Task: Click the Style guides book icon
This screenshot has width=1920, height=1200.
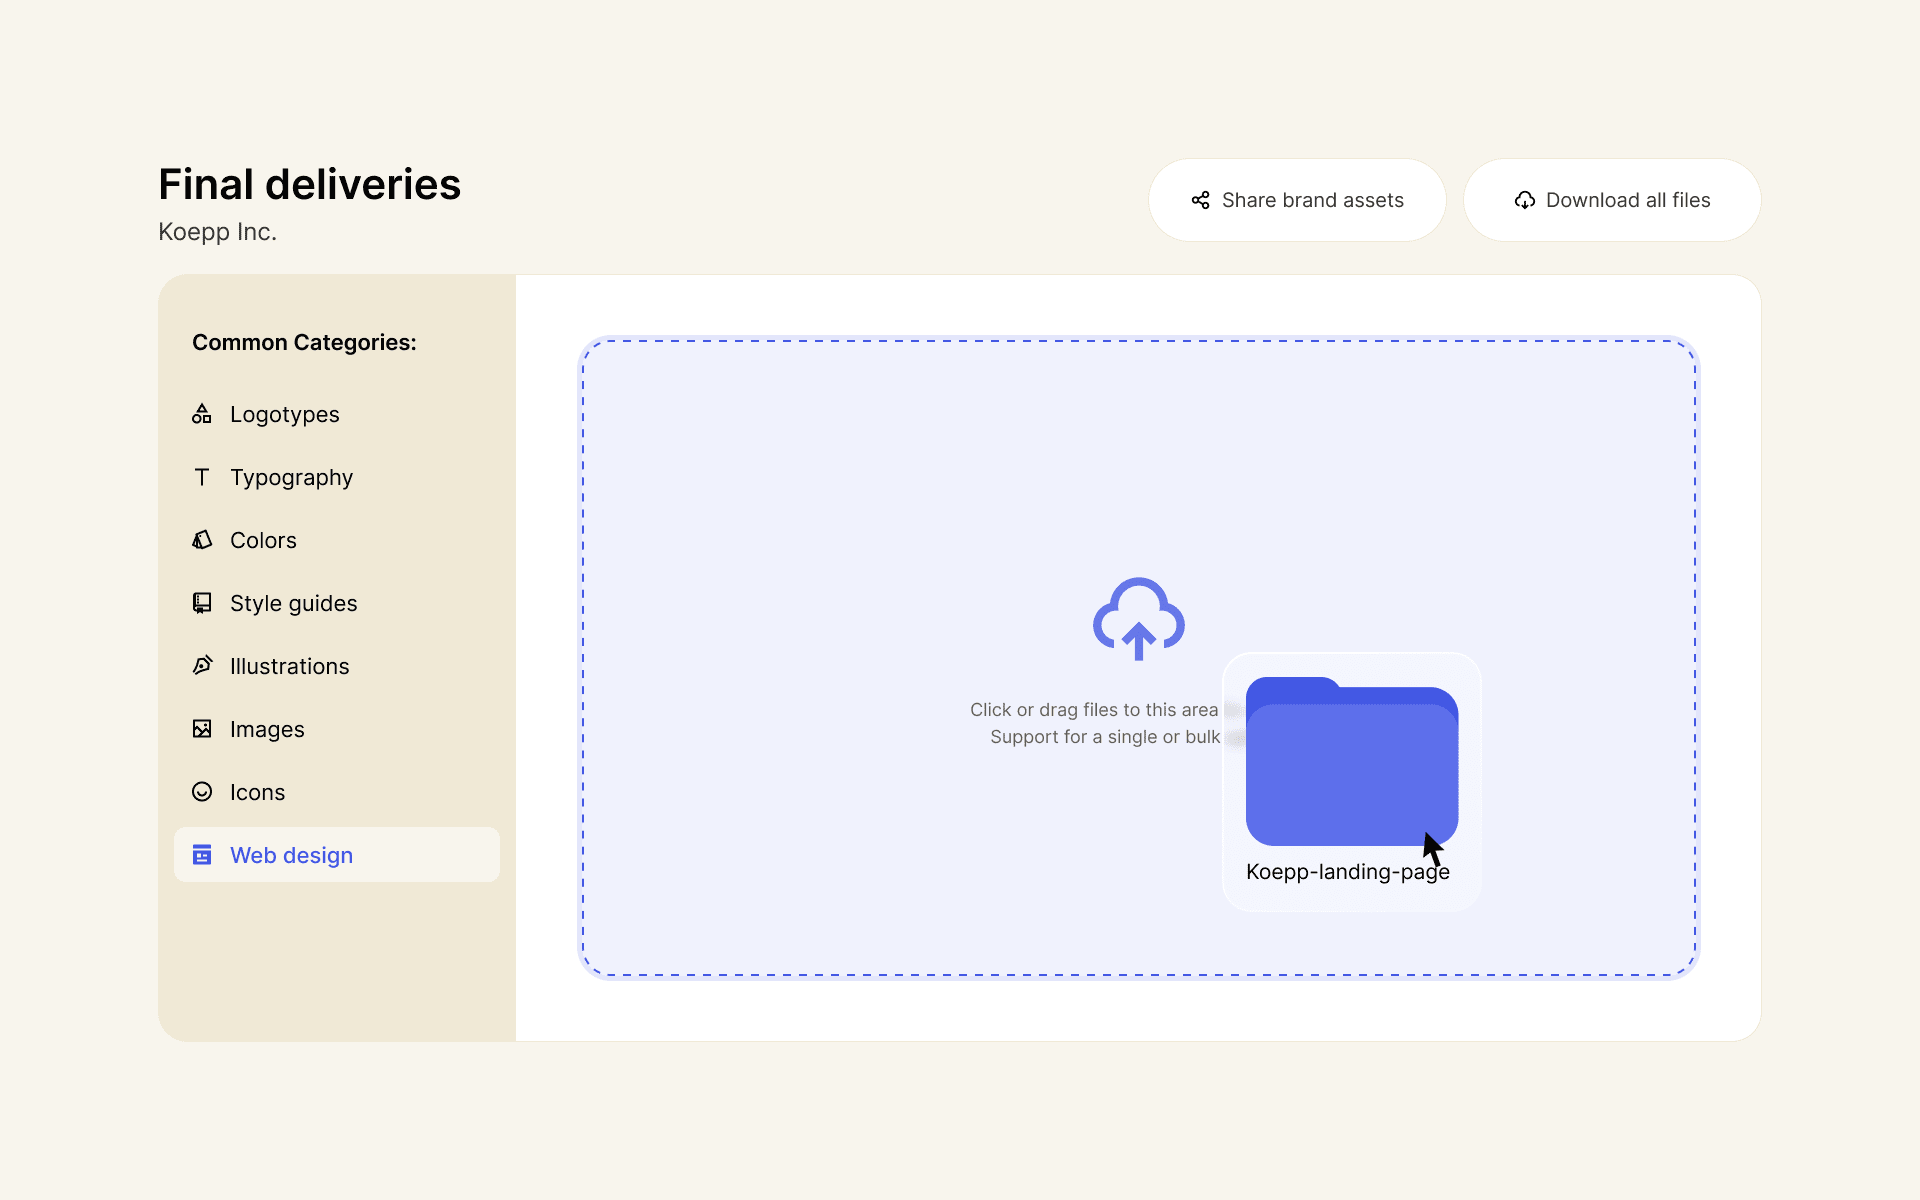Action: pyautogui.click(x=202, y=603)
